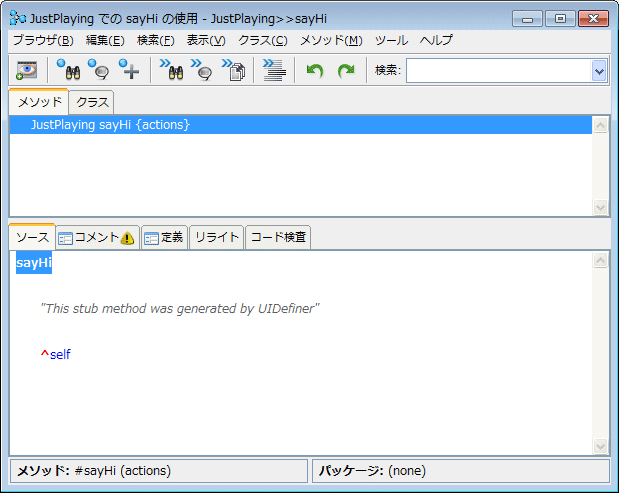Open the ヘルプ menu
This screenshot has width=619, height=493.
436,40
